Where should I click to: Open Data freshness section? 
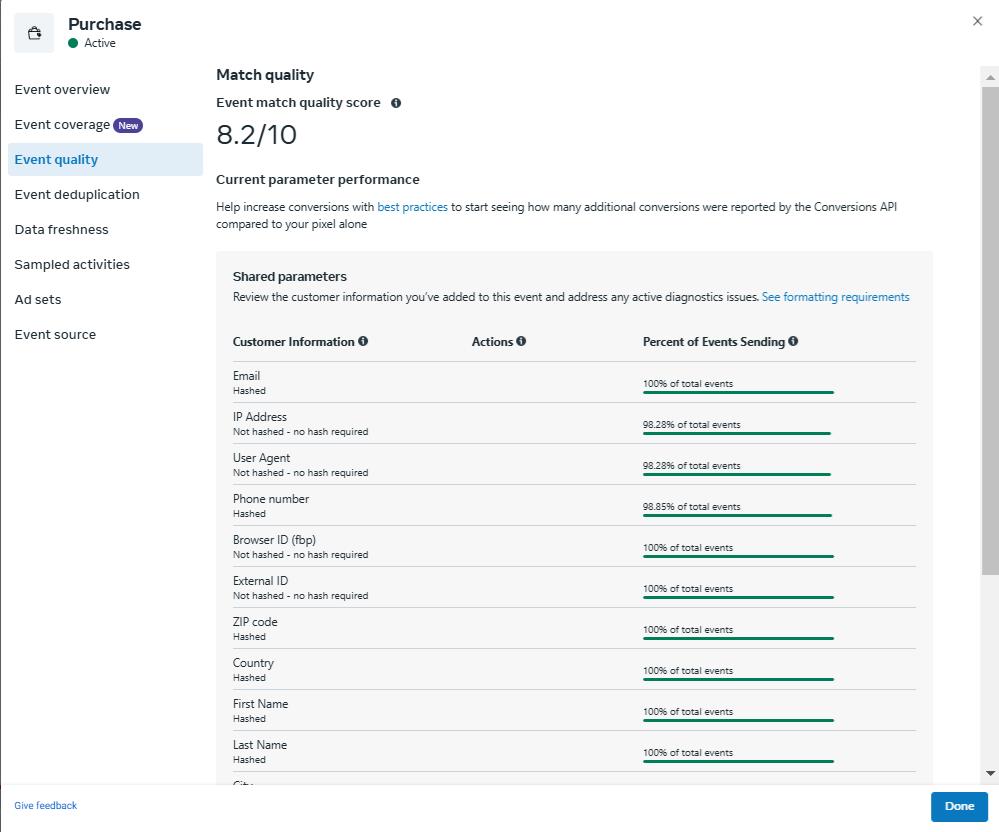62,230
